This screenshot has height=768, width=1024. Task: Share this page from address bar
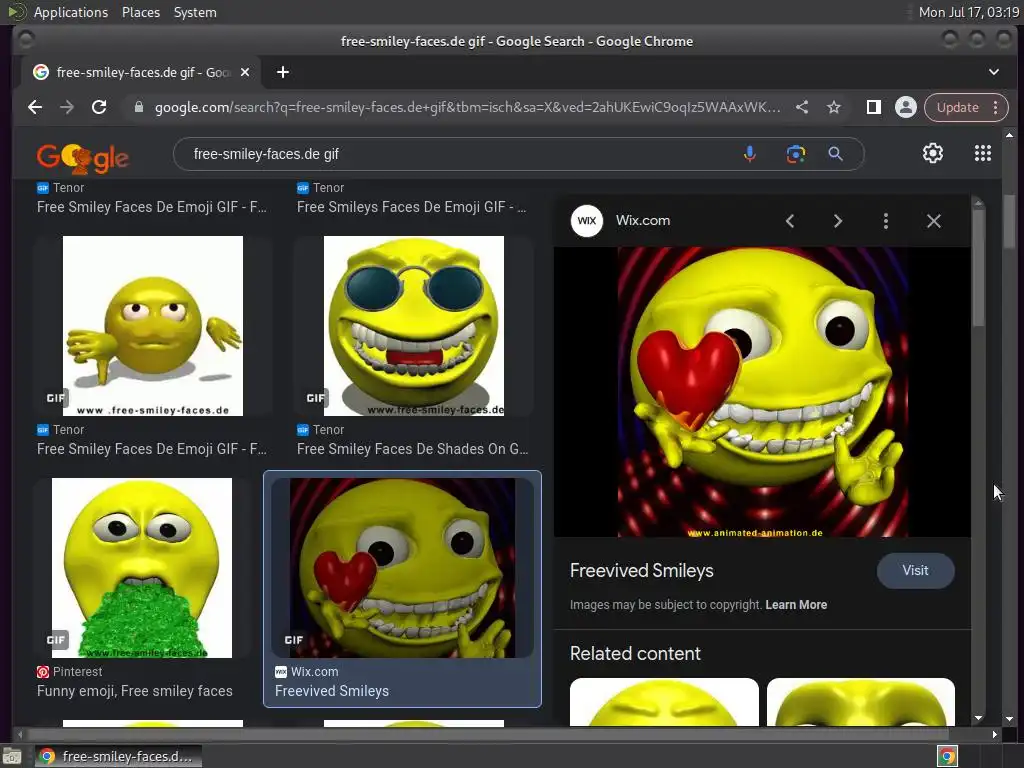click(x=802, y=107)
